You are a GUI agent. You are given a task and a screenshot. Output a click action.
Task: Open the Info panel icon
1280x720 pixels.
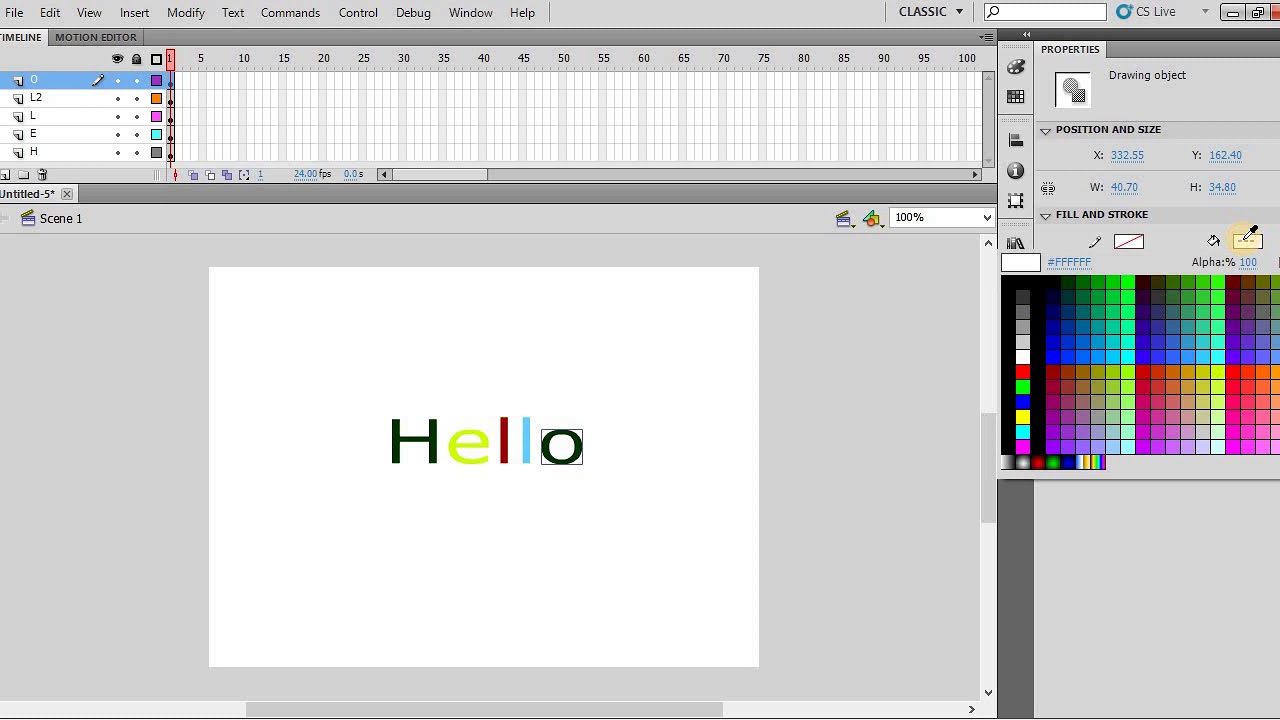point(1016,171)
